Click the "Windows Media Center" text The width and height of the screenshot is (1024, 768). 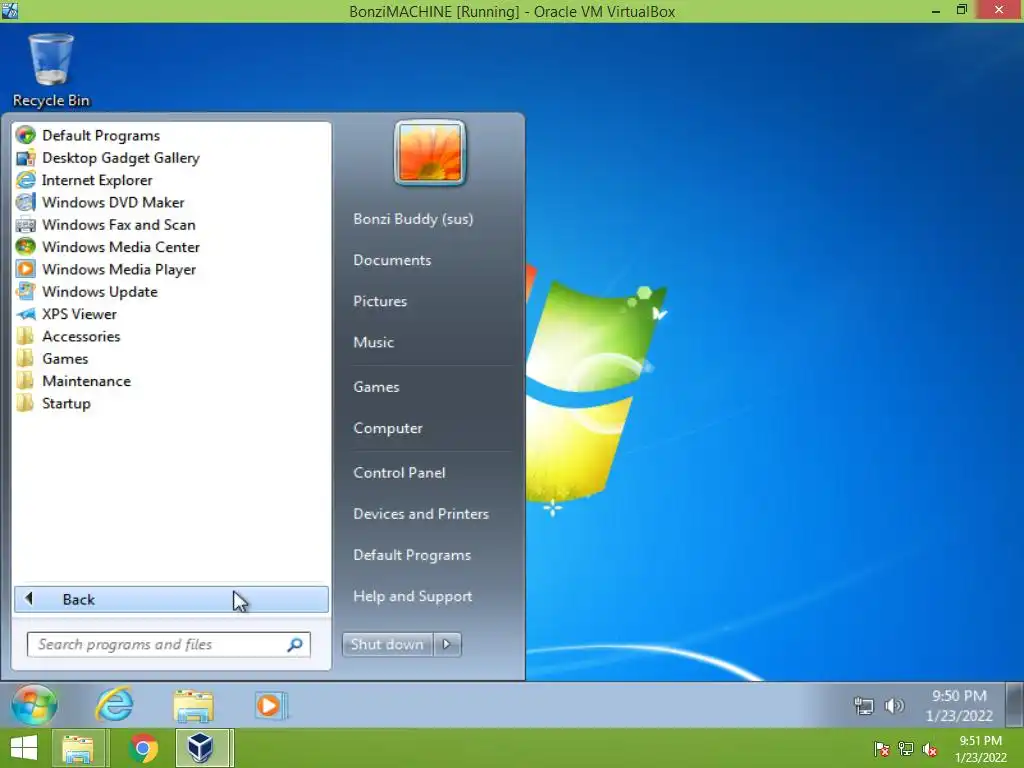click(x=121, y=247)
